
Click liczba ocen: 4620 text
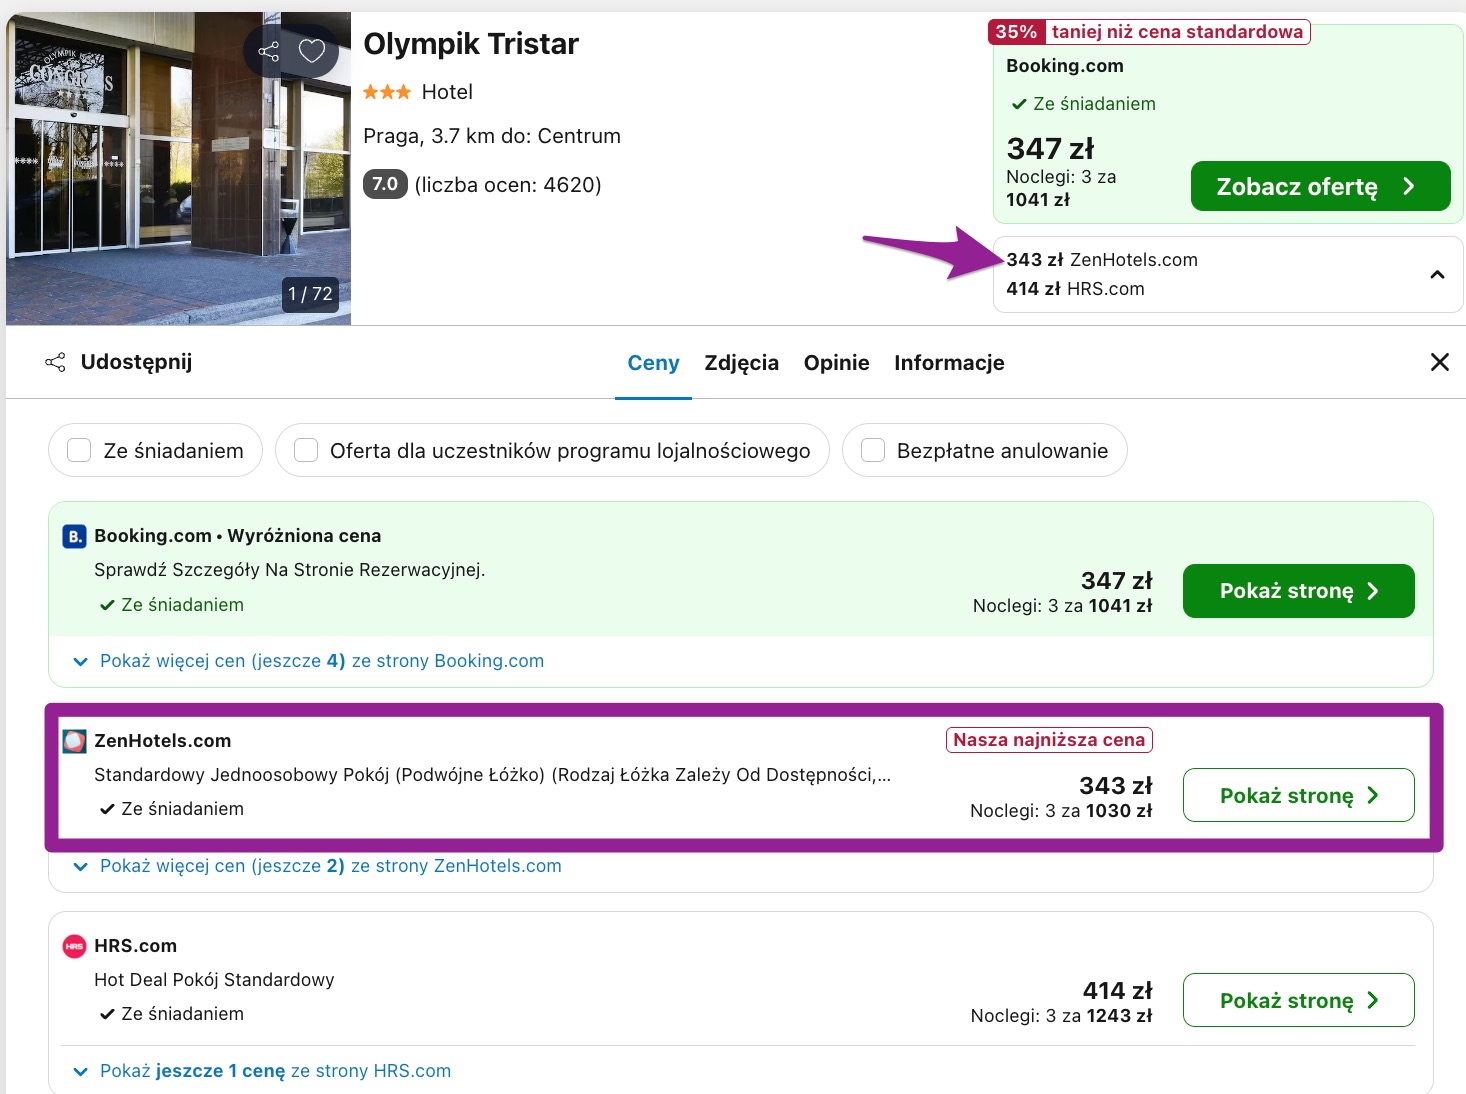(x=508, y=185)
